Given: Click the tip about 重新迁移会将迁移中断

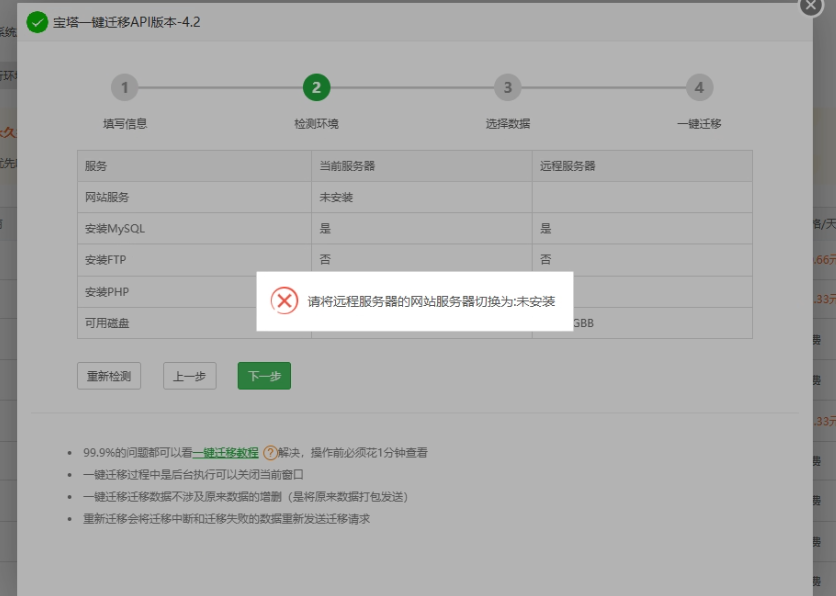Looking at the screenshot, I should point(227,519).
